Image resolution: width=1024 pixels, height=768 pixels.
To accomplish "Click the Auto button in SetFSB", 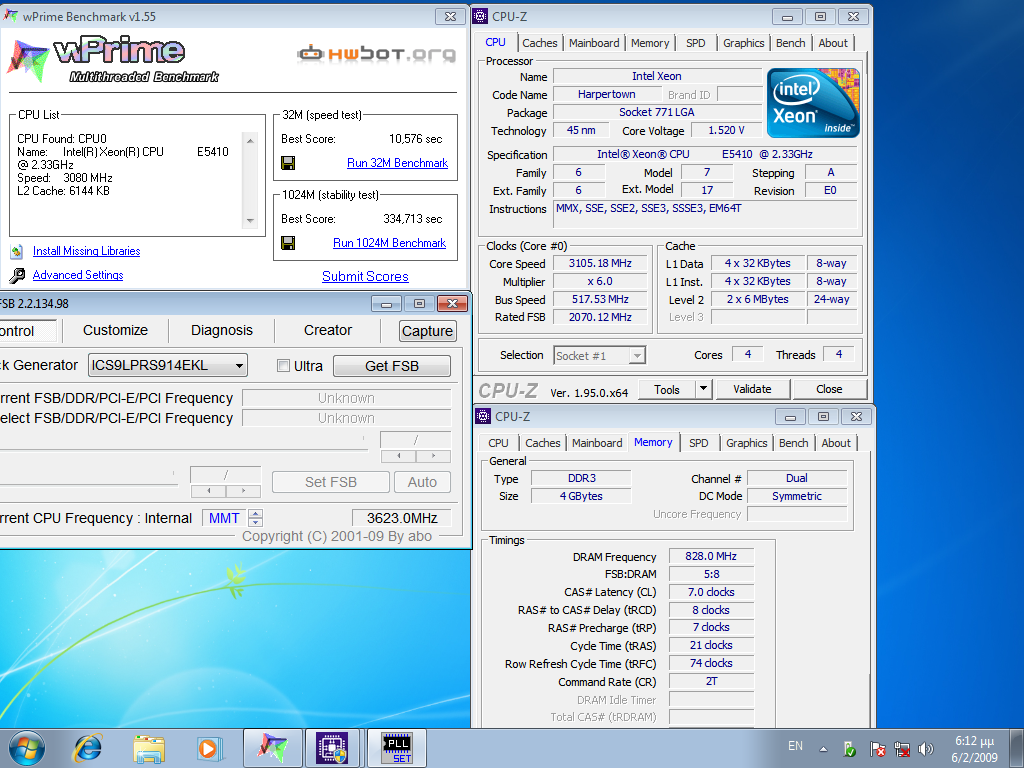I will click(423, 482).
